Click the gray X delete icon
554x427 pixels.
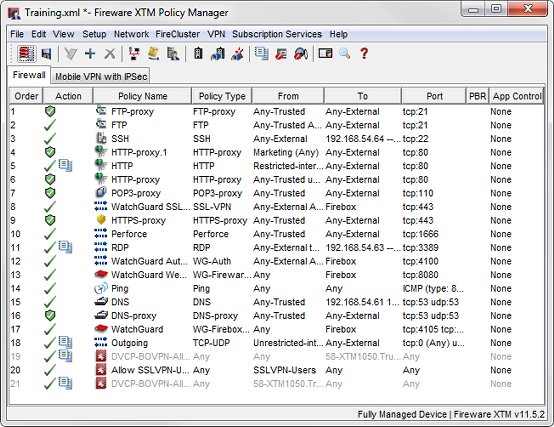click(110, 54)
